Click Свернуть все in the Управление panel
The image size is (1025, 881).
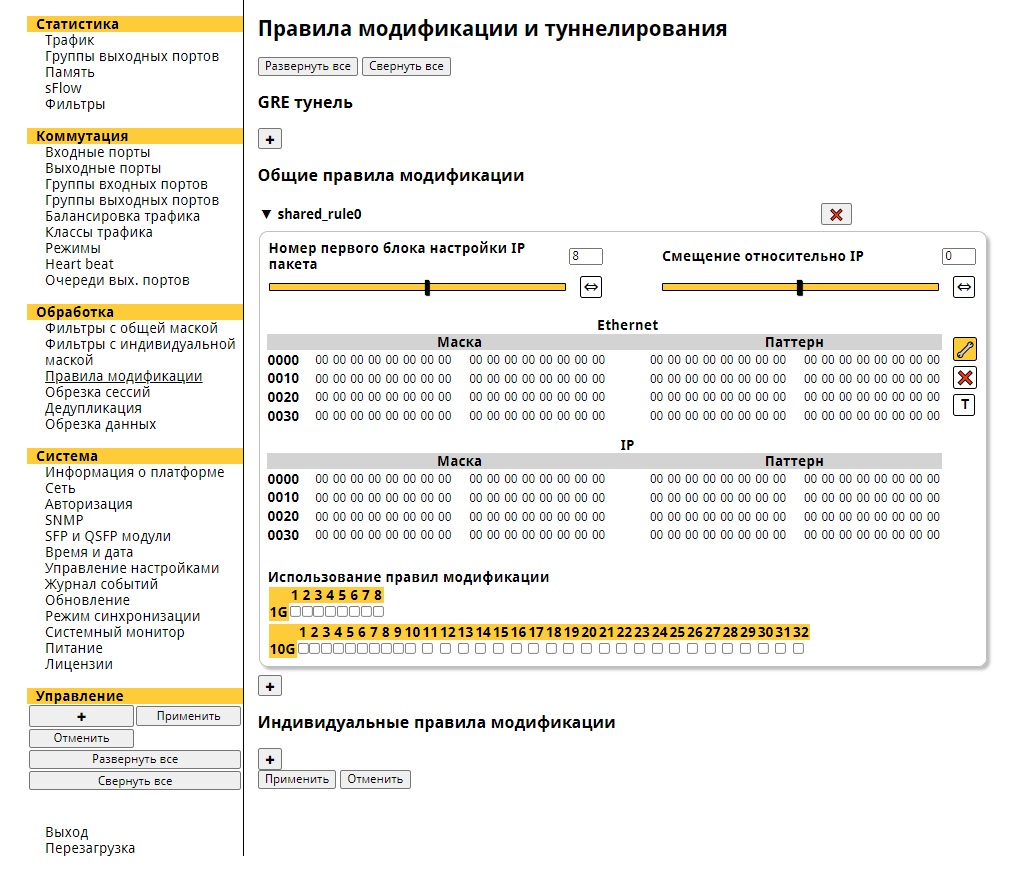pos(135,781)
